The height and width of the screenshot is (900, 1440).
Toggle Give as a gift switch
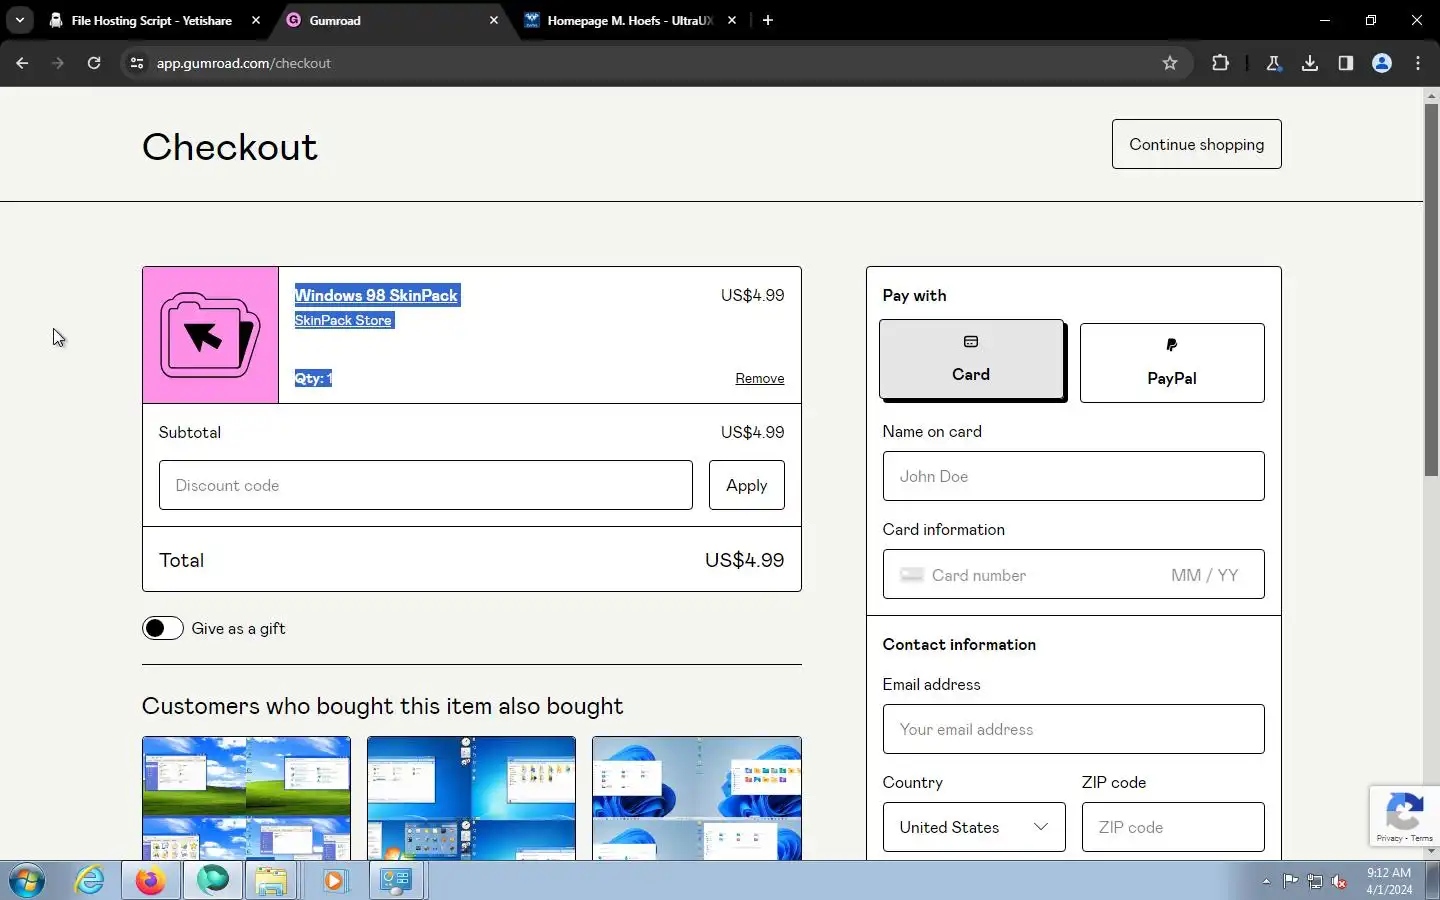163,628
